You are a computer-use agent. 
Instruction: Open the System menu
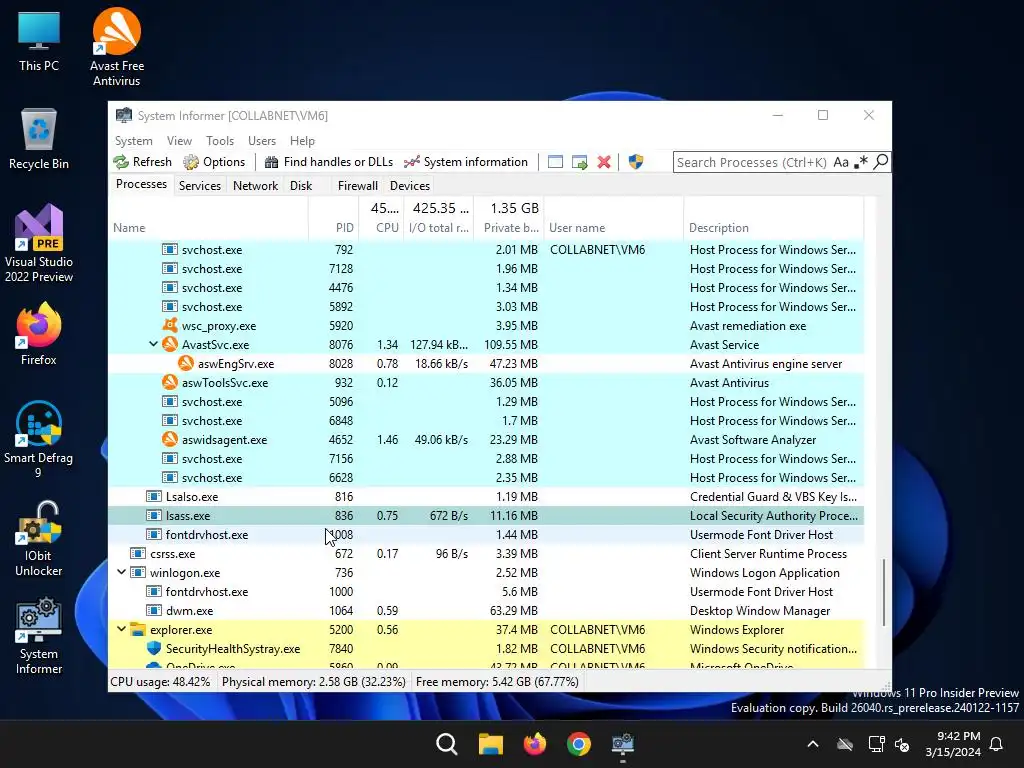point(133,141)
